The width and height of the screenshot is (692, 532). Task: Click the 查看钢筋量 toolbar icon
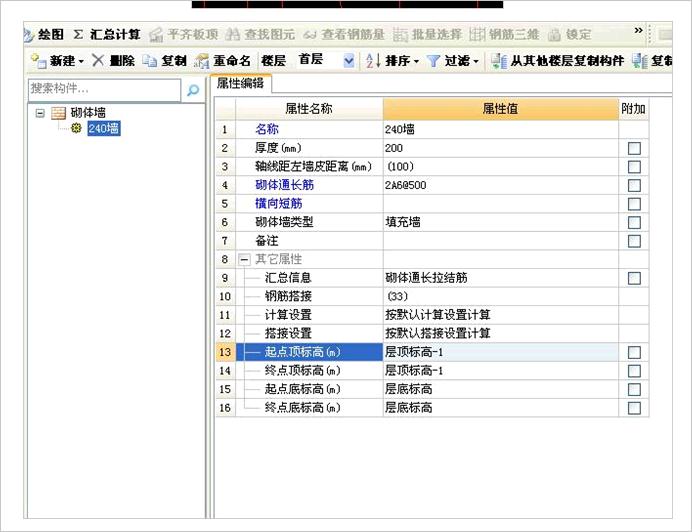pyautogui.click(x=310, y=34)
